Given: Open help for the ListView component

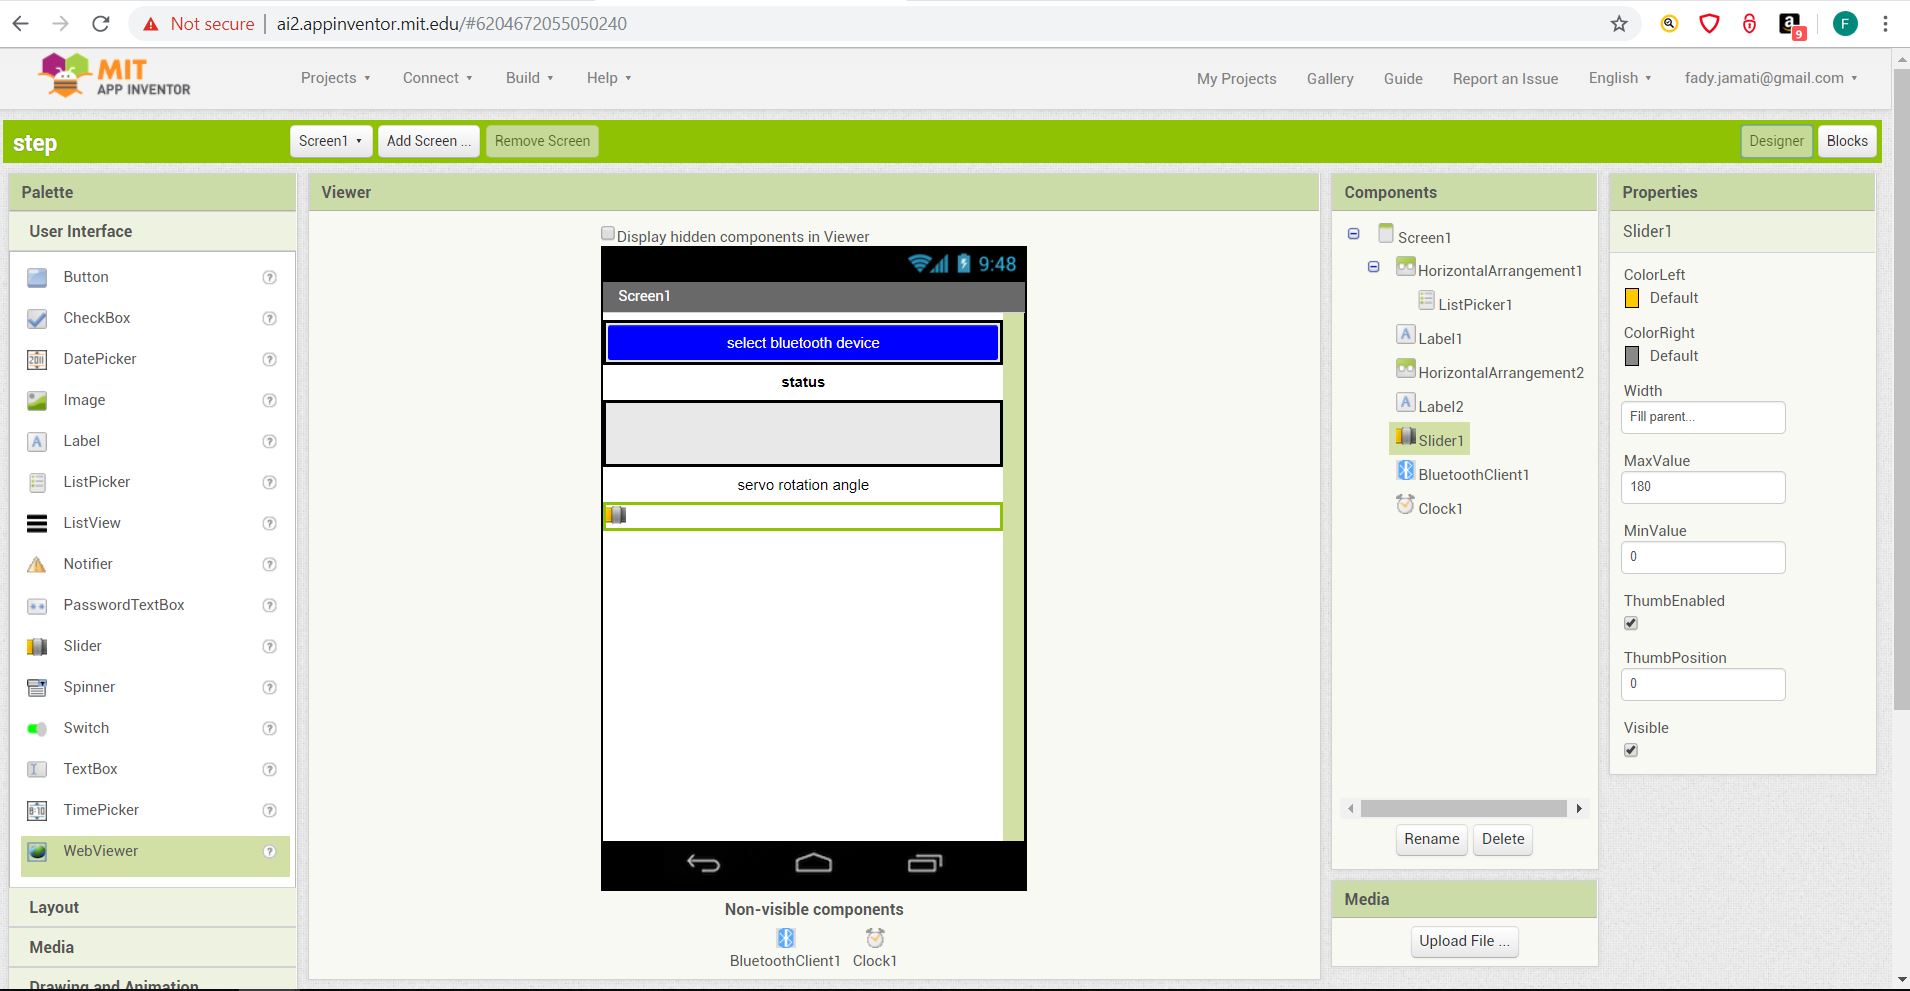Looking at the screenshot, I should 269,524.
